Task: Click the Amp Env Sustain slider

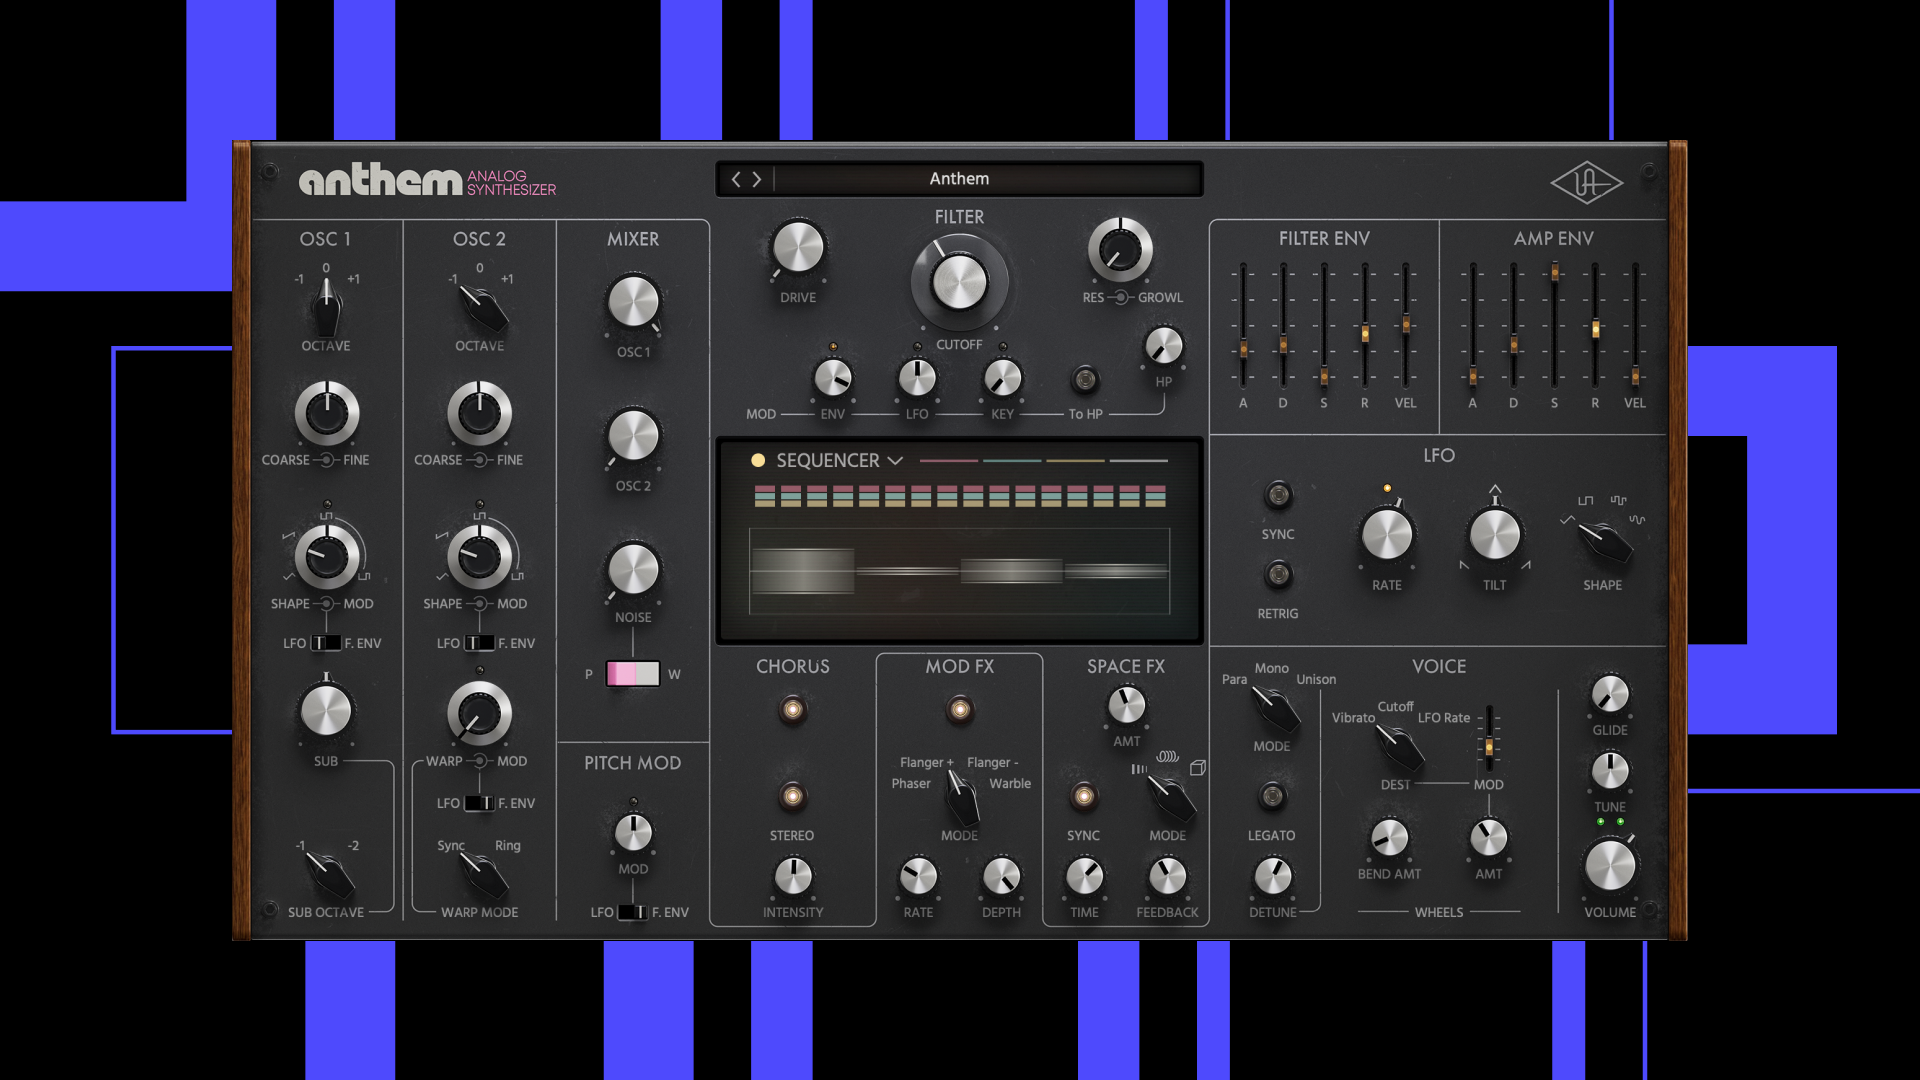Action: point(1554,272)
